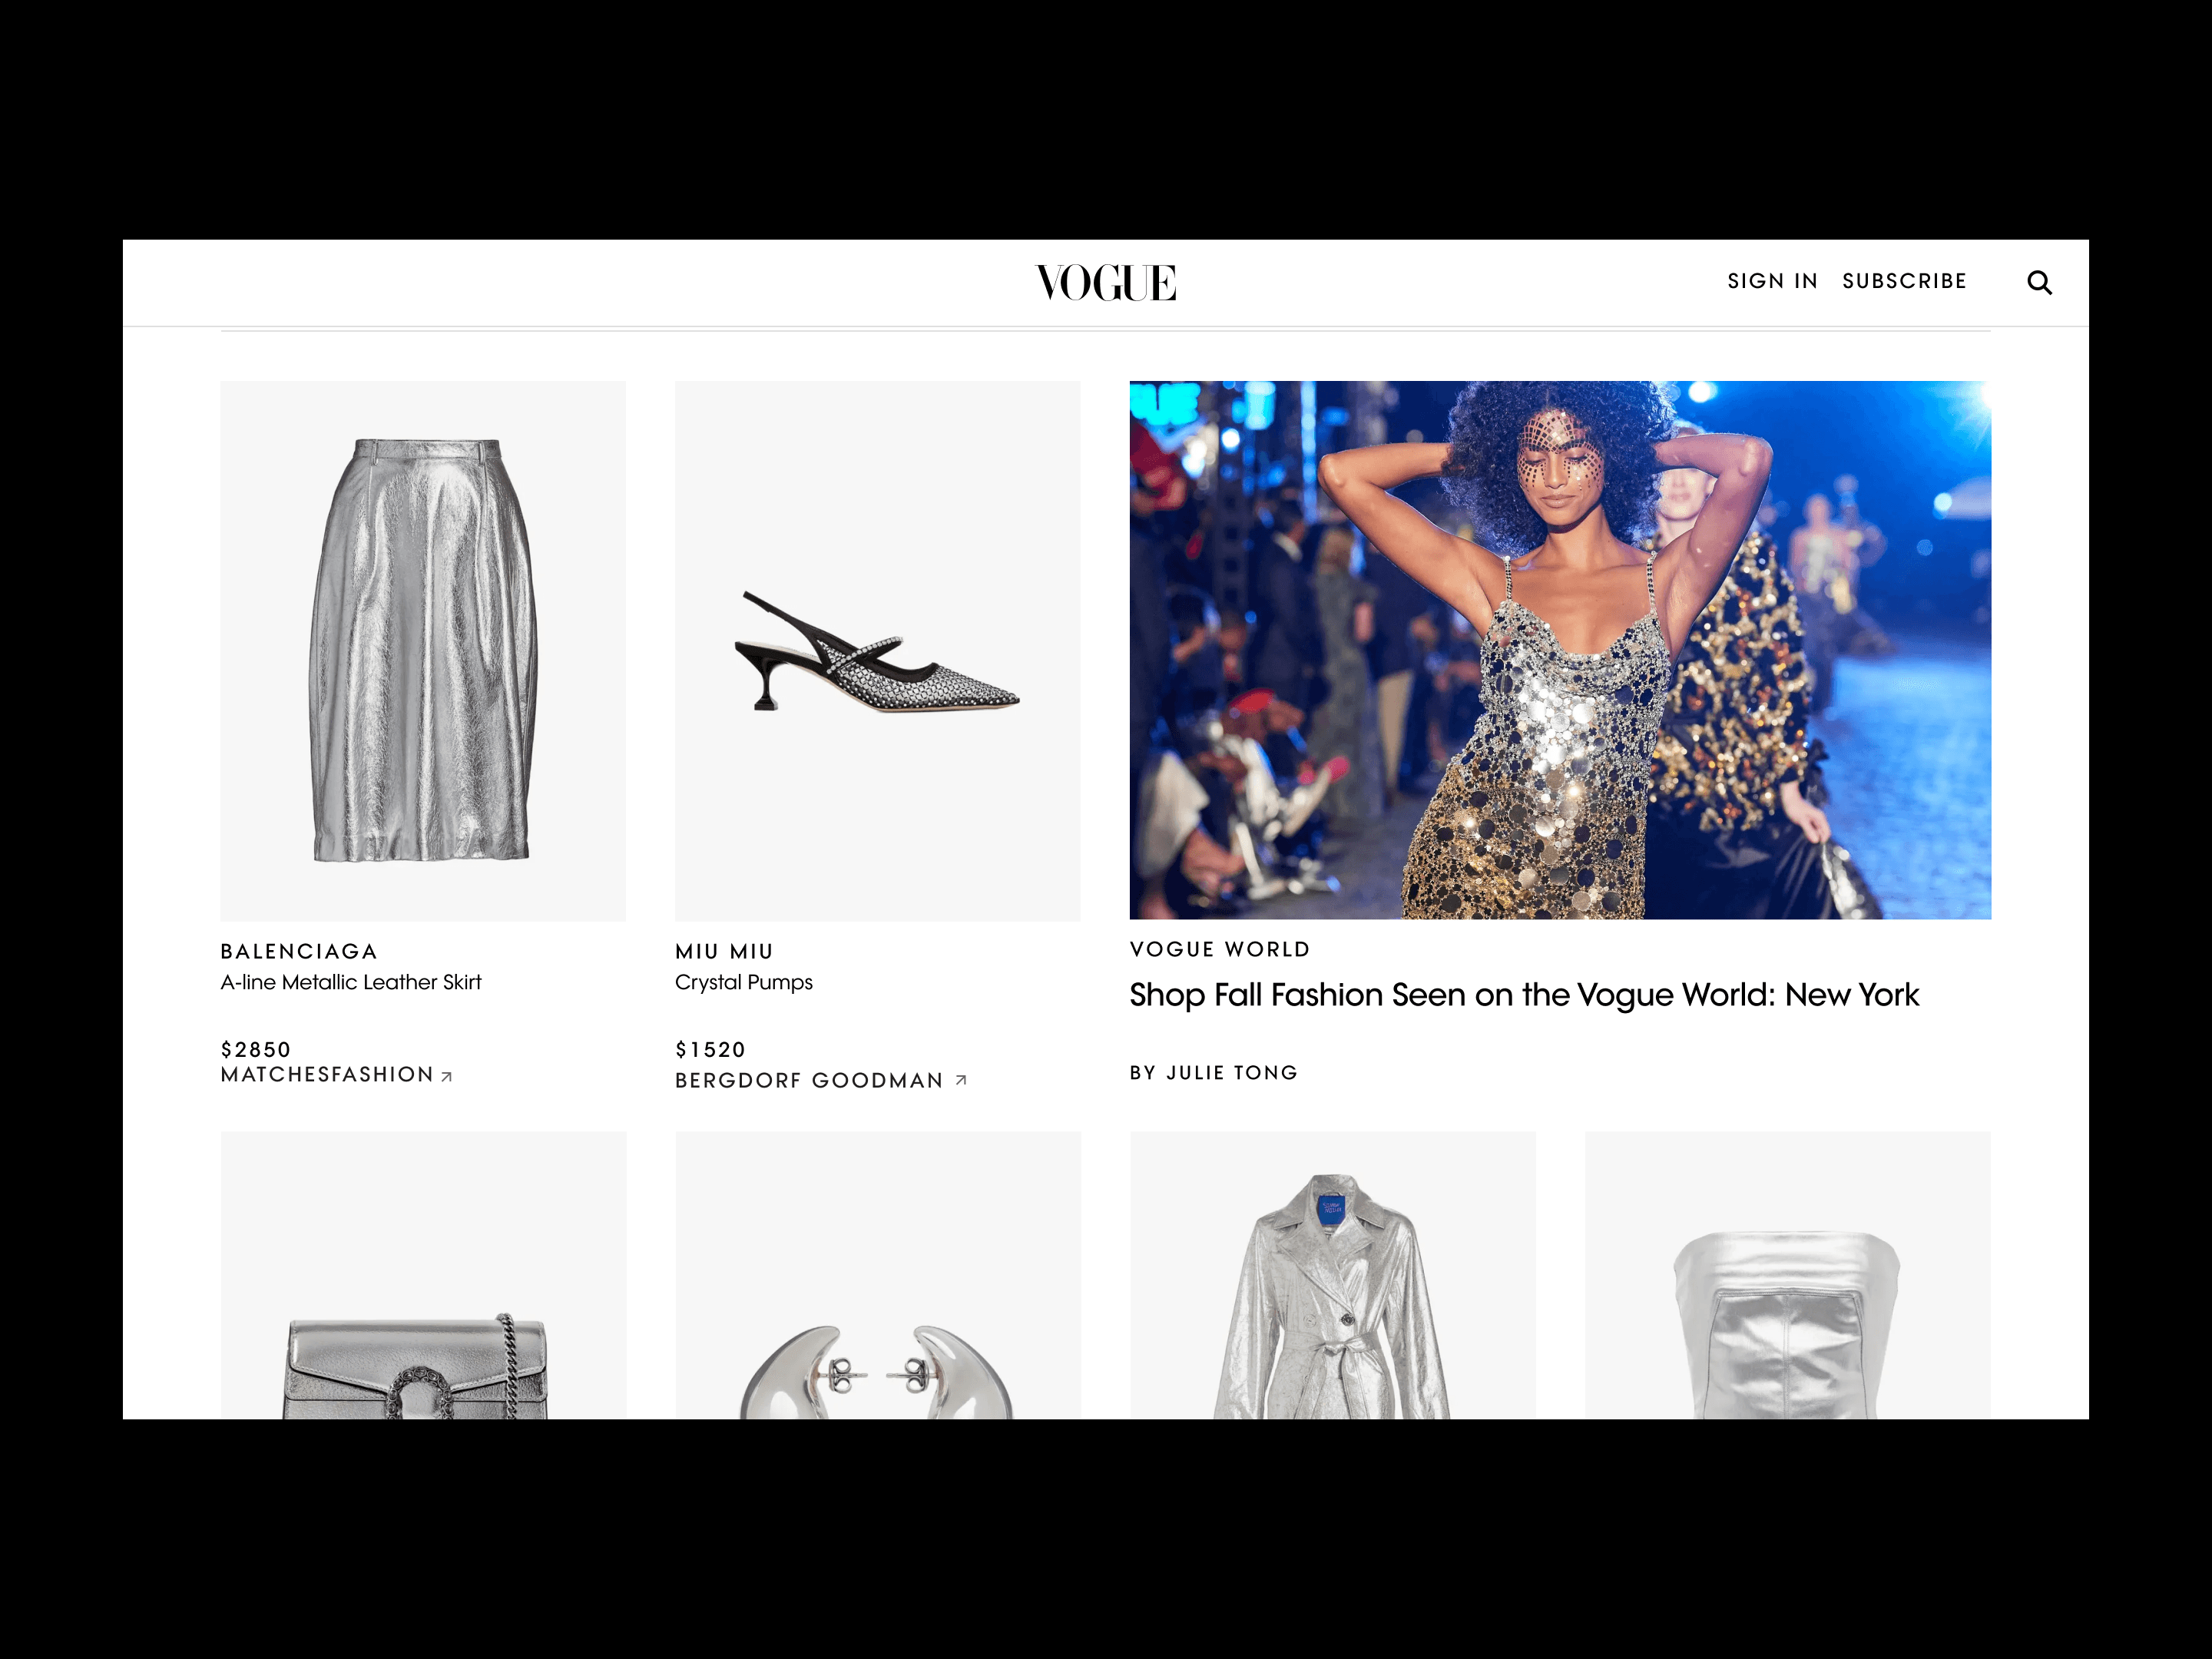2212x1659 pixels.
Task: Open the search magnifier icon
Action: [x=2039, y=283]
